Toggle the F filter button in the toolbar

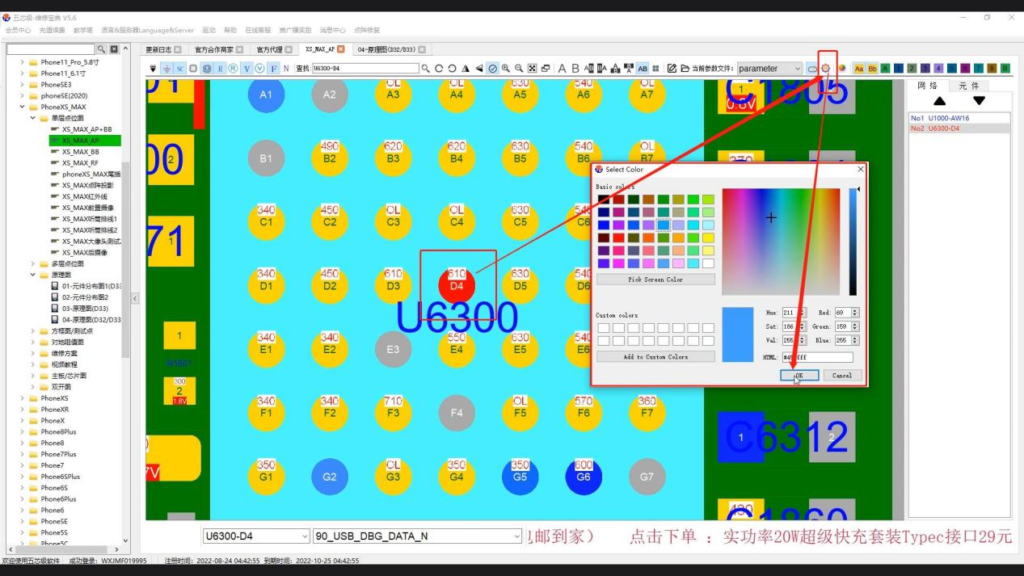(x=274, y=68)
